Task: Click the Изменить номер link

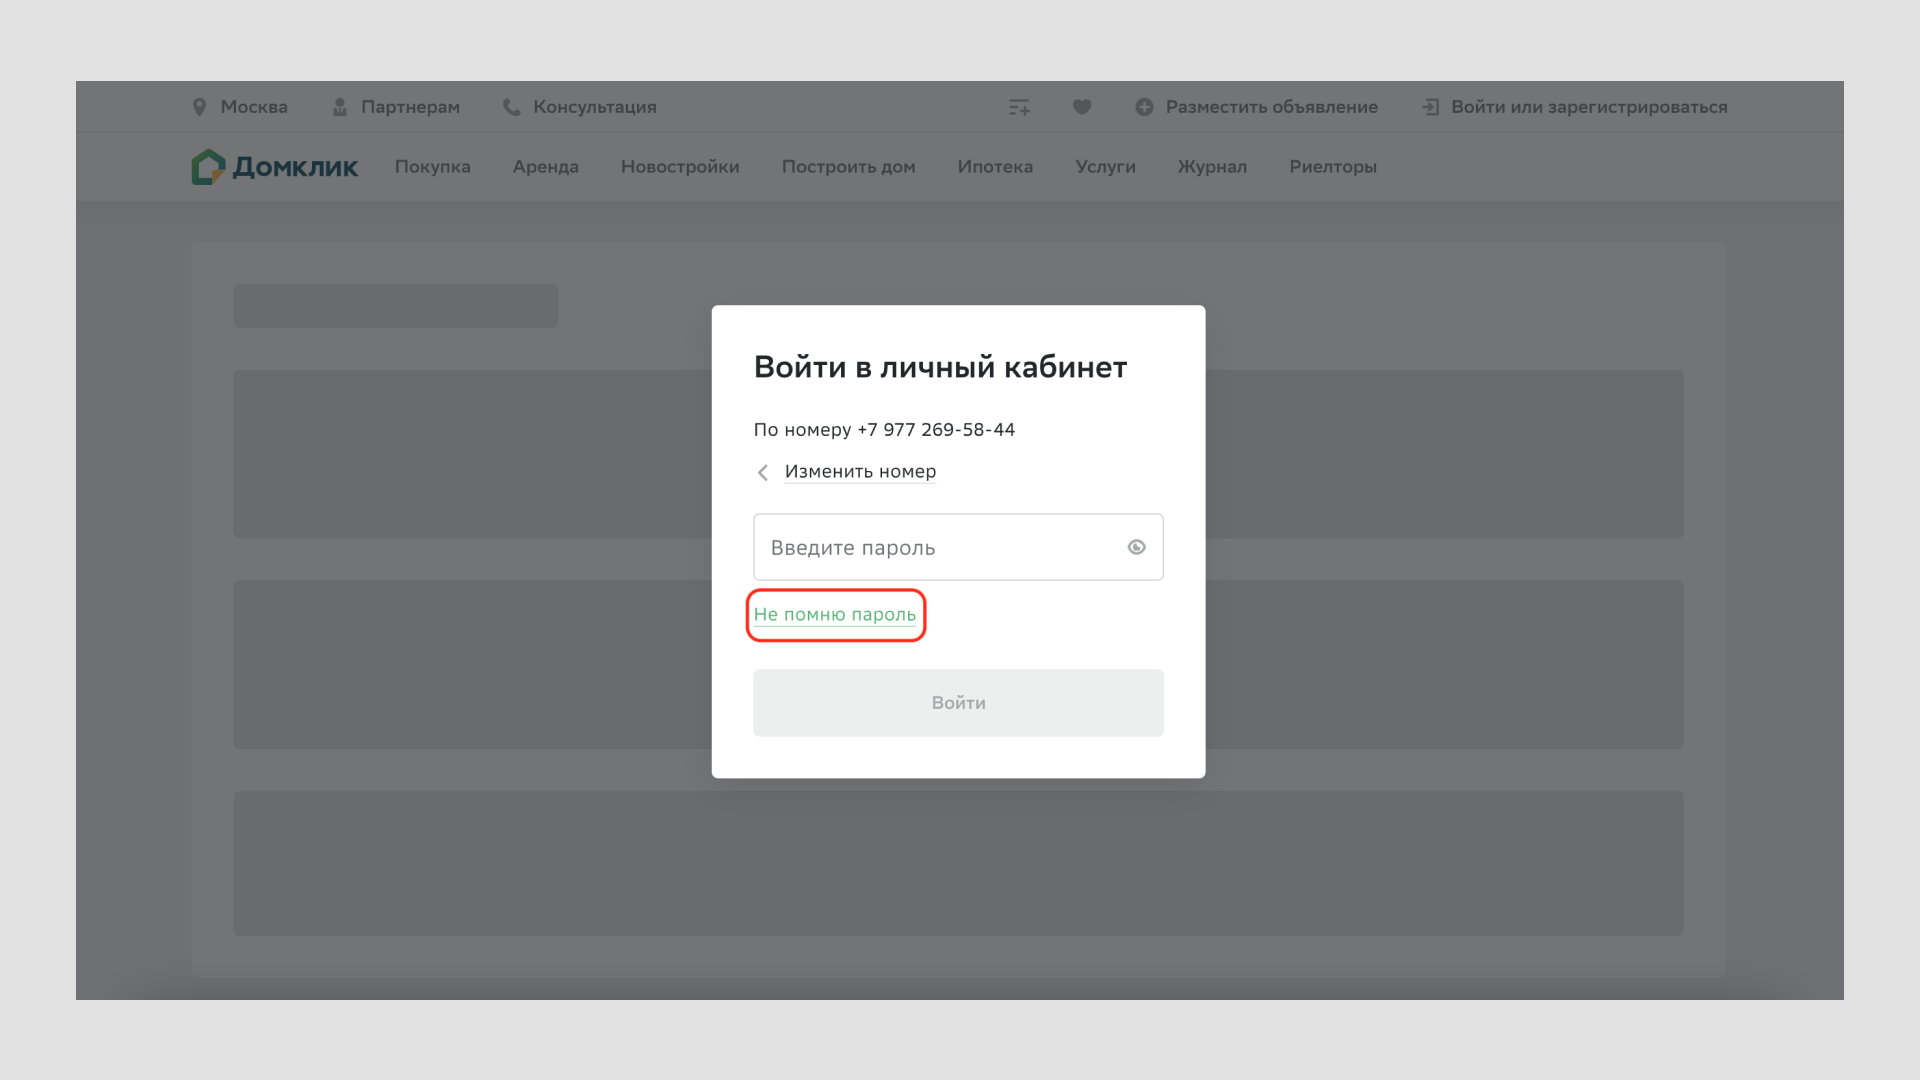Action: (x=860, y=472)
